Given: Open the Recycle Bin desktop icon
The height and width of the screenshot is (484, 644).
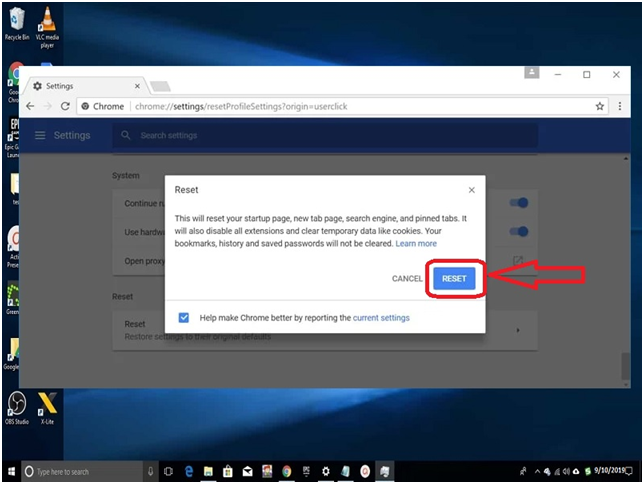Looking at the screenshot, I should 17,24.
